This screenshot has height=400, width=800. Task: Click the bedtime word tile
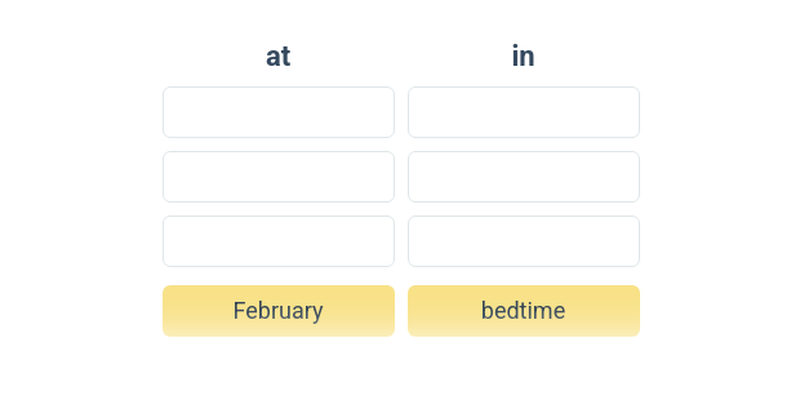pos(523,311)
